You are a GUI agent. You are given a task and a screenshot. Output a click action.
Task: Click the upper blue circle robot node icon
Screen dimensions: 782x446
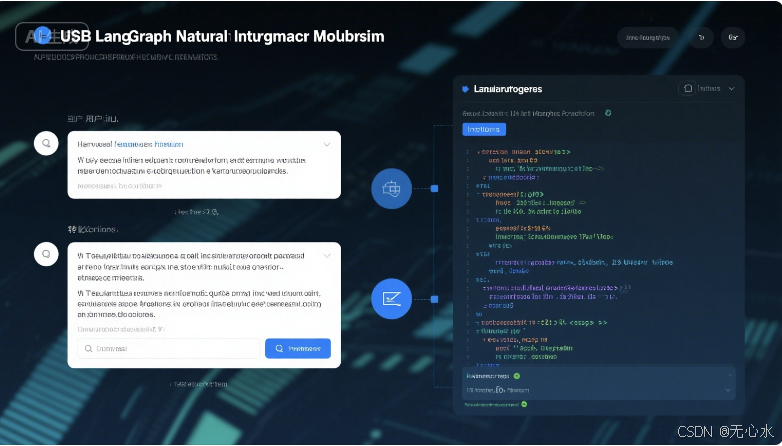(391, 189)
